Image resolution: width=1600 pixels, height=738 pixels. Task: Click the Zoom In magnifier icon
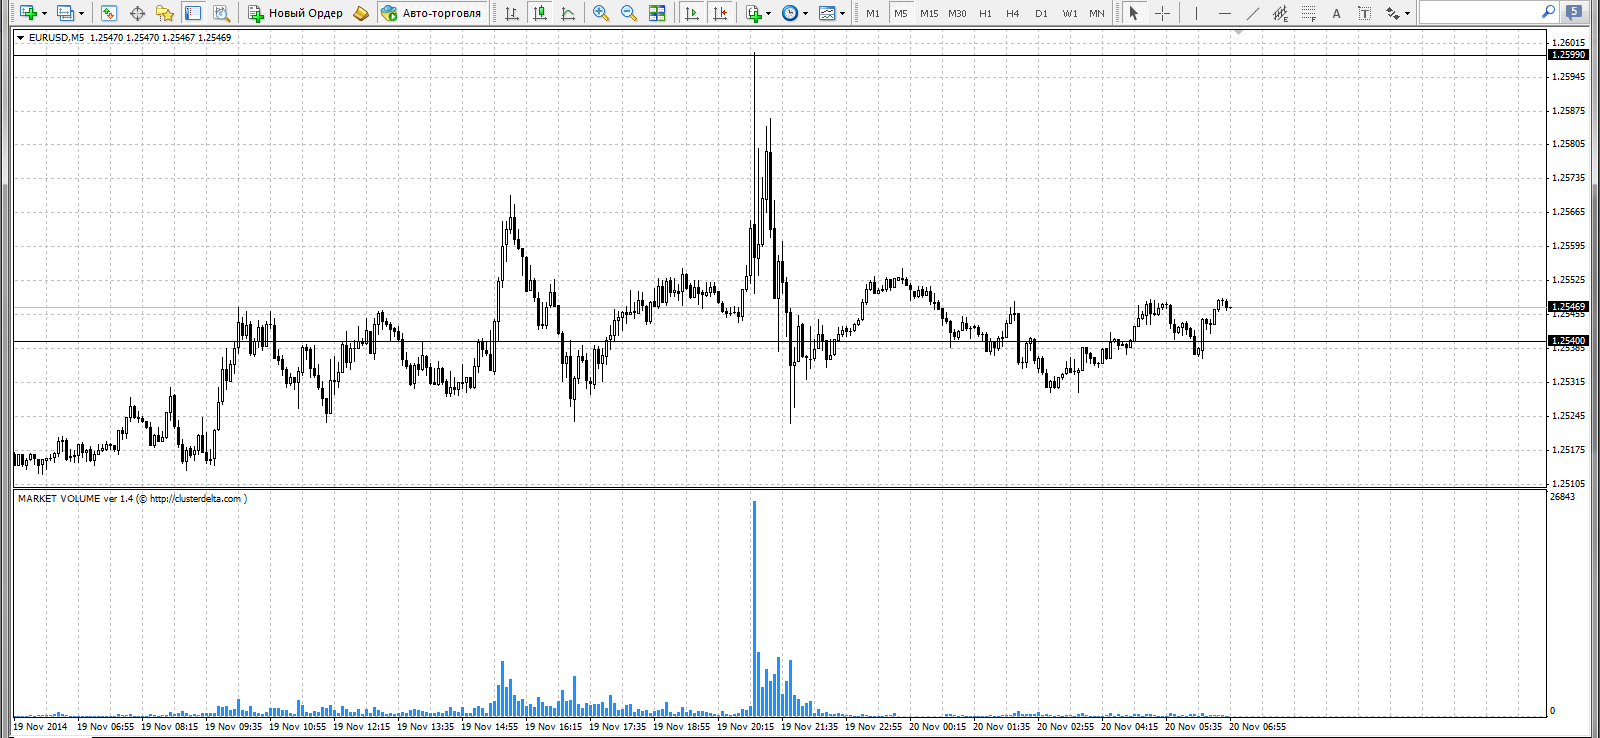click(x=600, y=13)
